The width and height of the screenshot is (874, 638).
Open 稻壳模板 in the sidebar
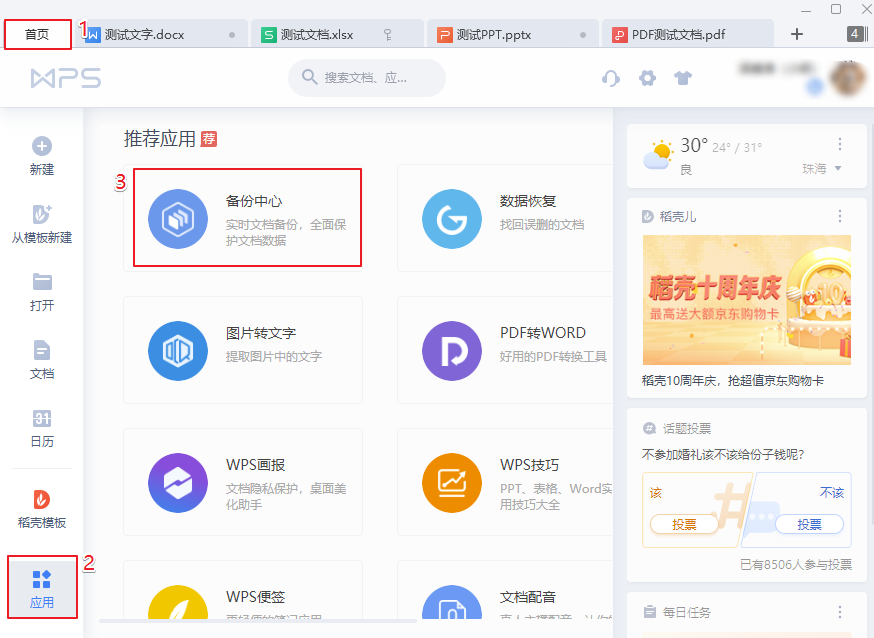tap(42, 509)
